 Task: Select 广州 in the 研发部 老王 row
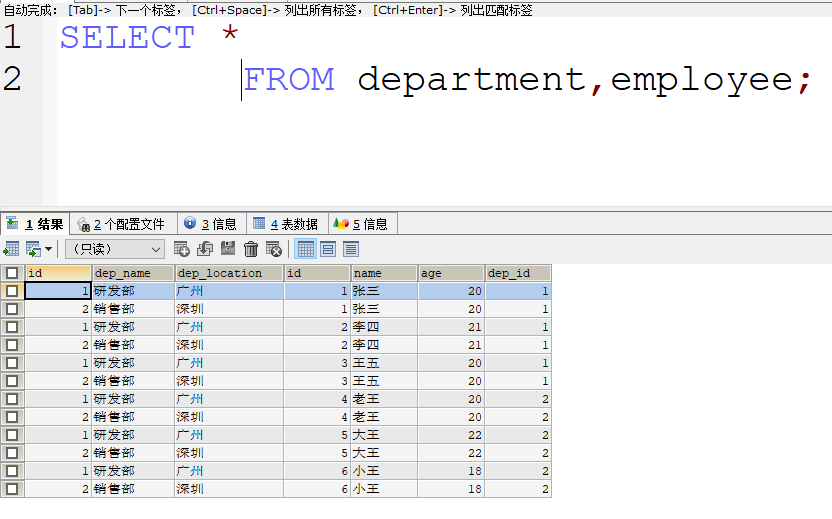pyautogui.click(x=229, y=399)
